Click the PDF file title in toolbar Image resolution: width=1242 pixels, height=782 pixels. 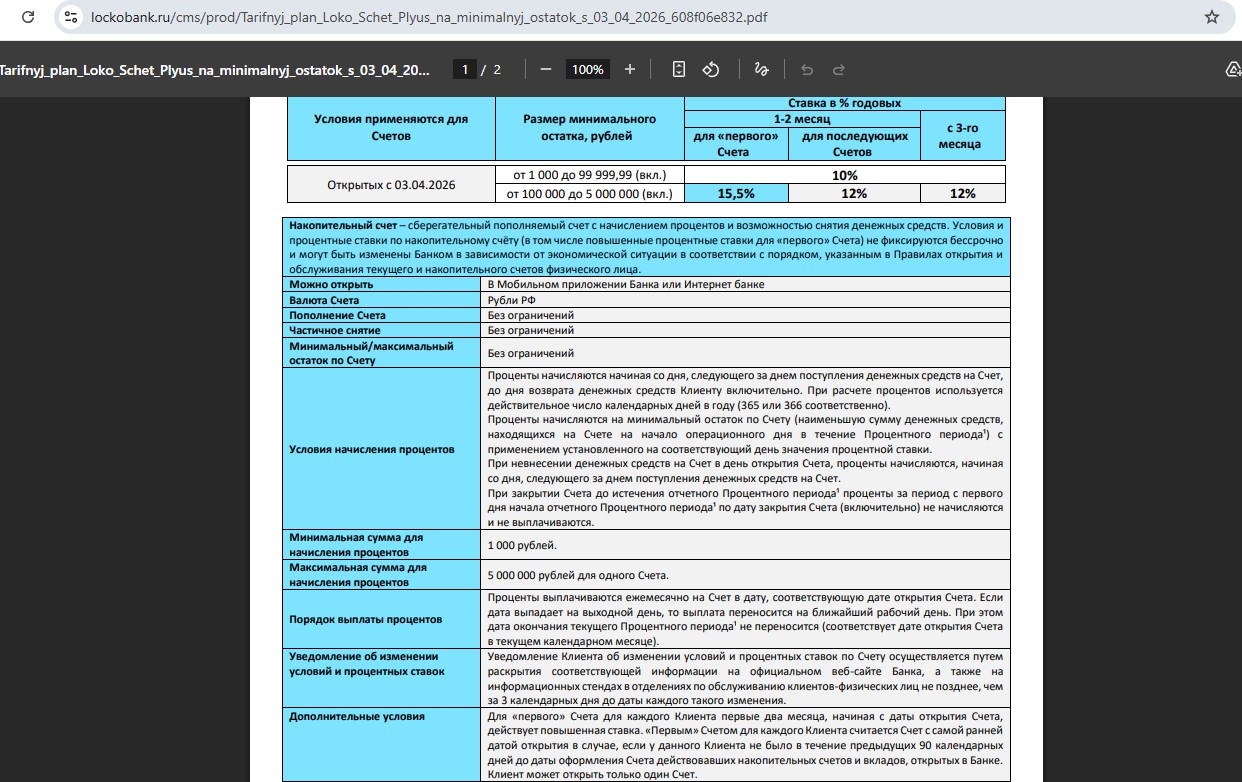(215, 69)
